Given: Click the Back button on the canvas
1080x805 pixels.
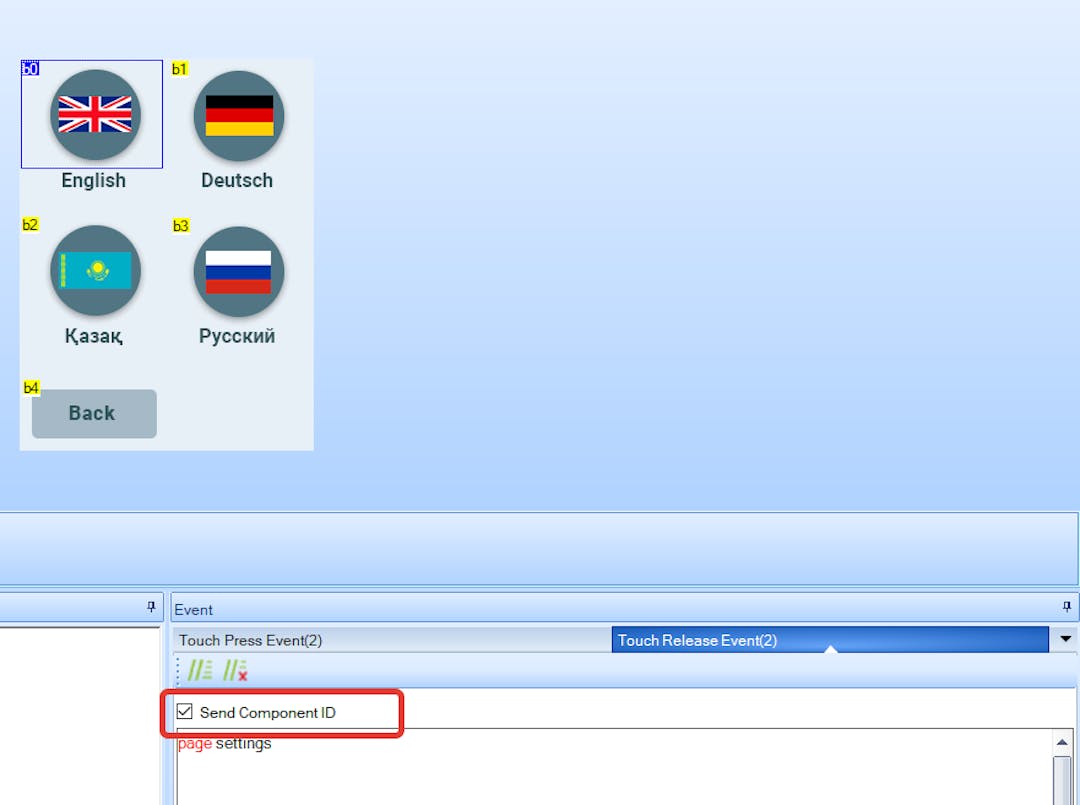Looking at the screenshot, I should 94,413.
